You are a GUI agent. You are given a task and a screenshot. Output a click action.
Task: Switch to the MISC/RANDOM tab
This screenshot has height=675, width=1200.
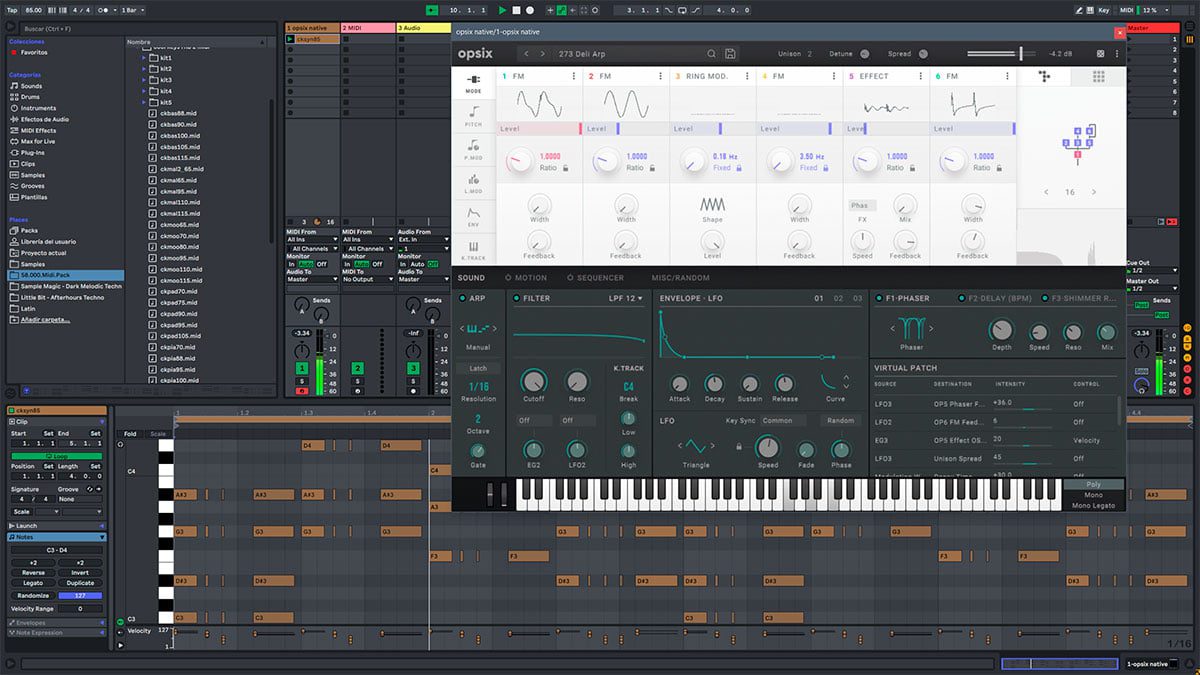679,278
